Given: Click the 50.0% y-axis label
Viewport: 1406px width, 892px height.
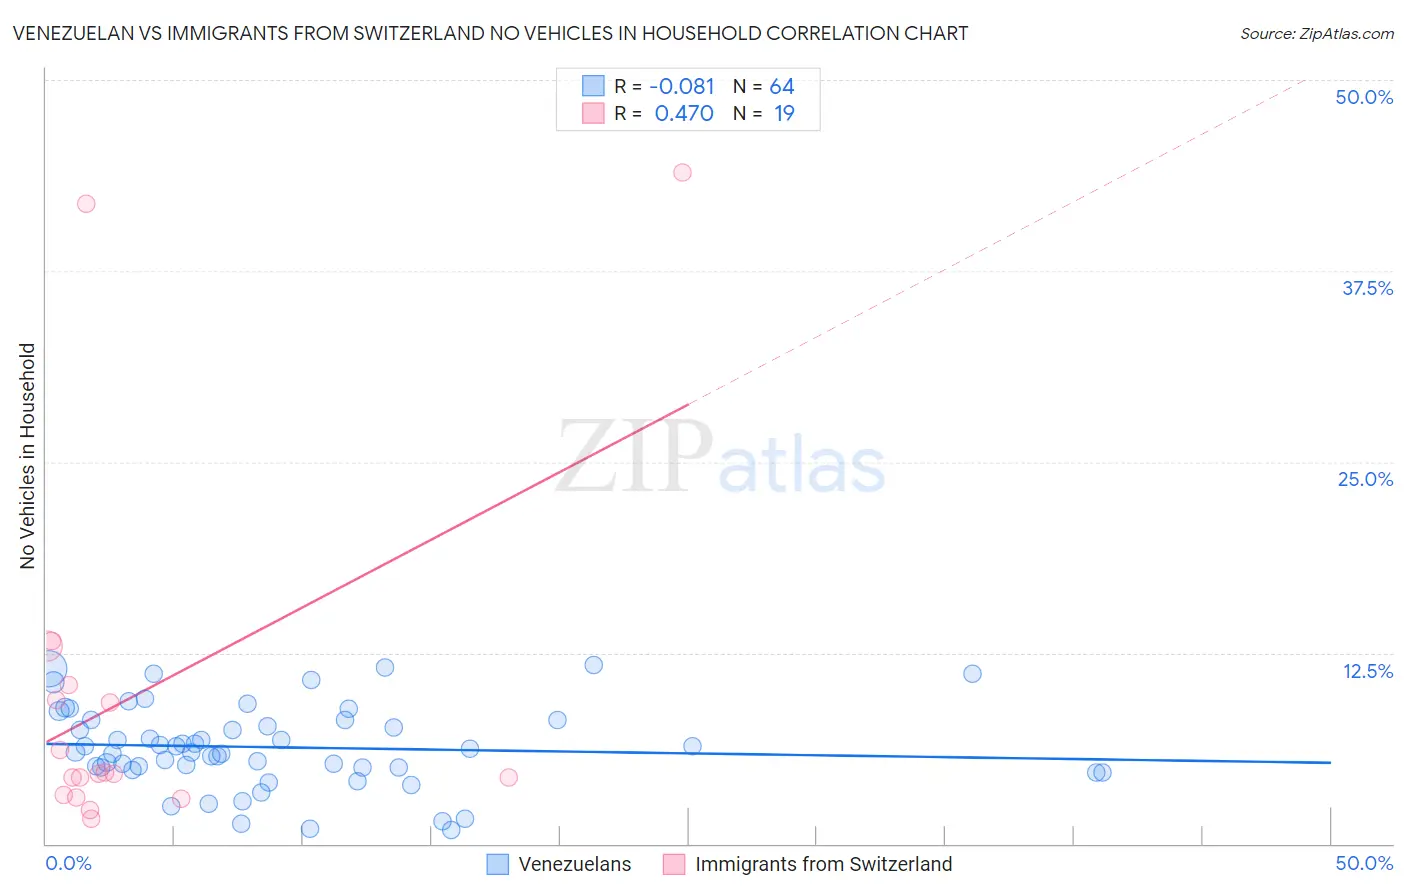Looking at the screenshot, I should point(1364,97).
